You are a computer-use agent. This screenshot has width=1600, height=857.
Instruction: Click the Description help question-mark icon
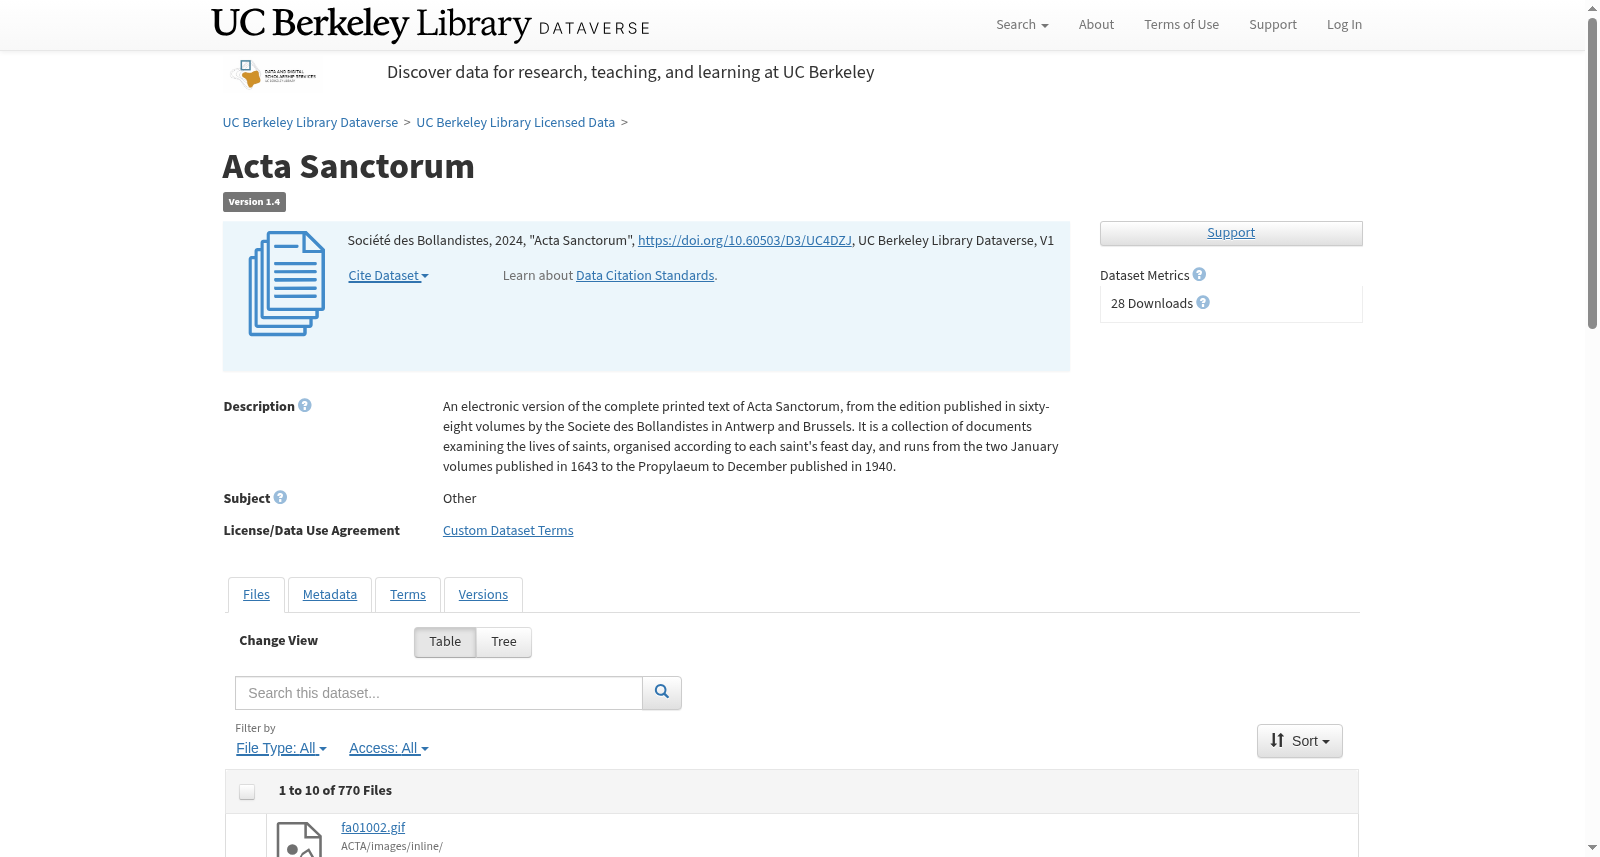(x=305, y=406)
